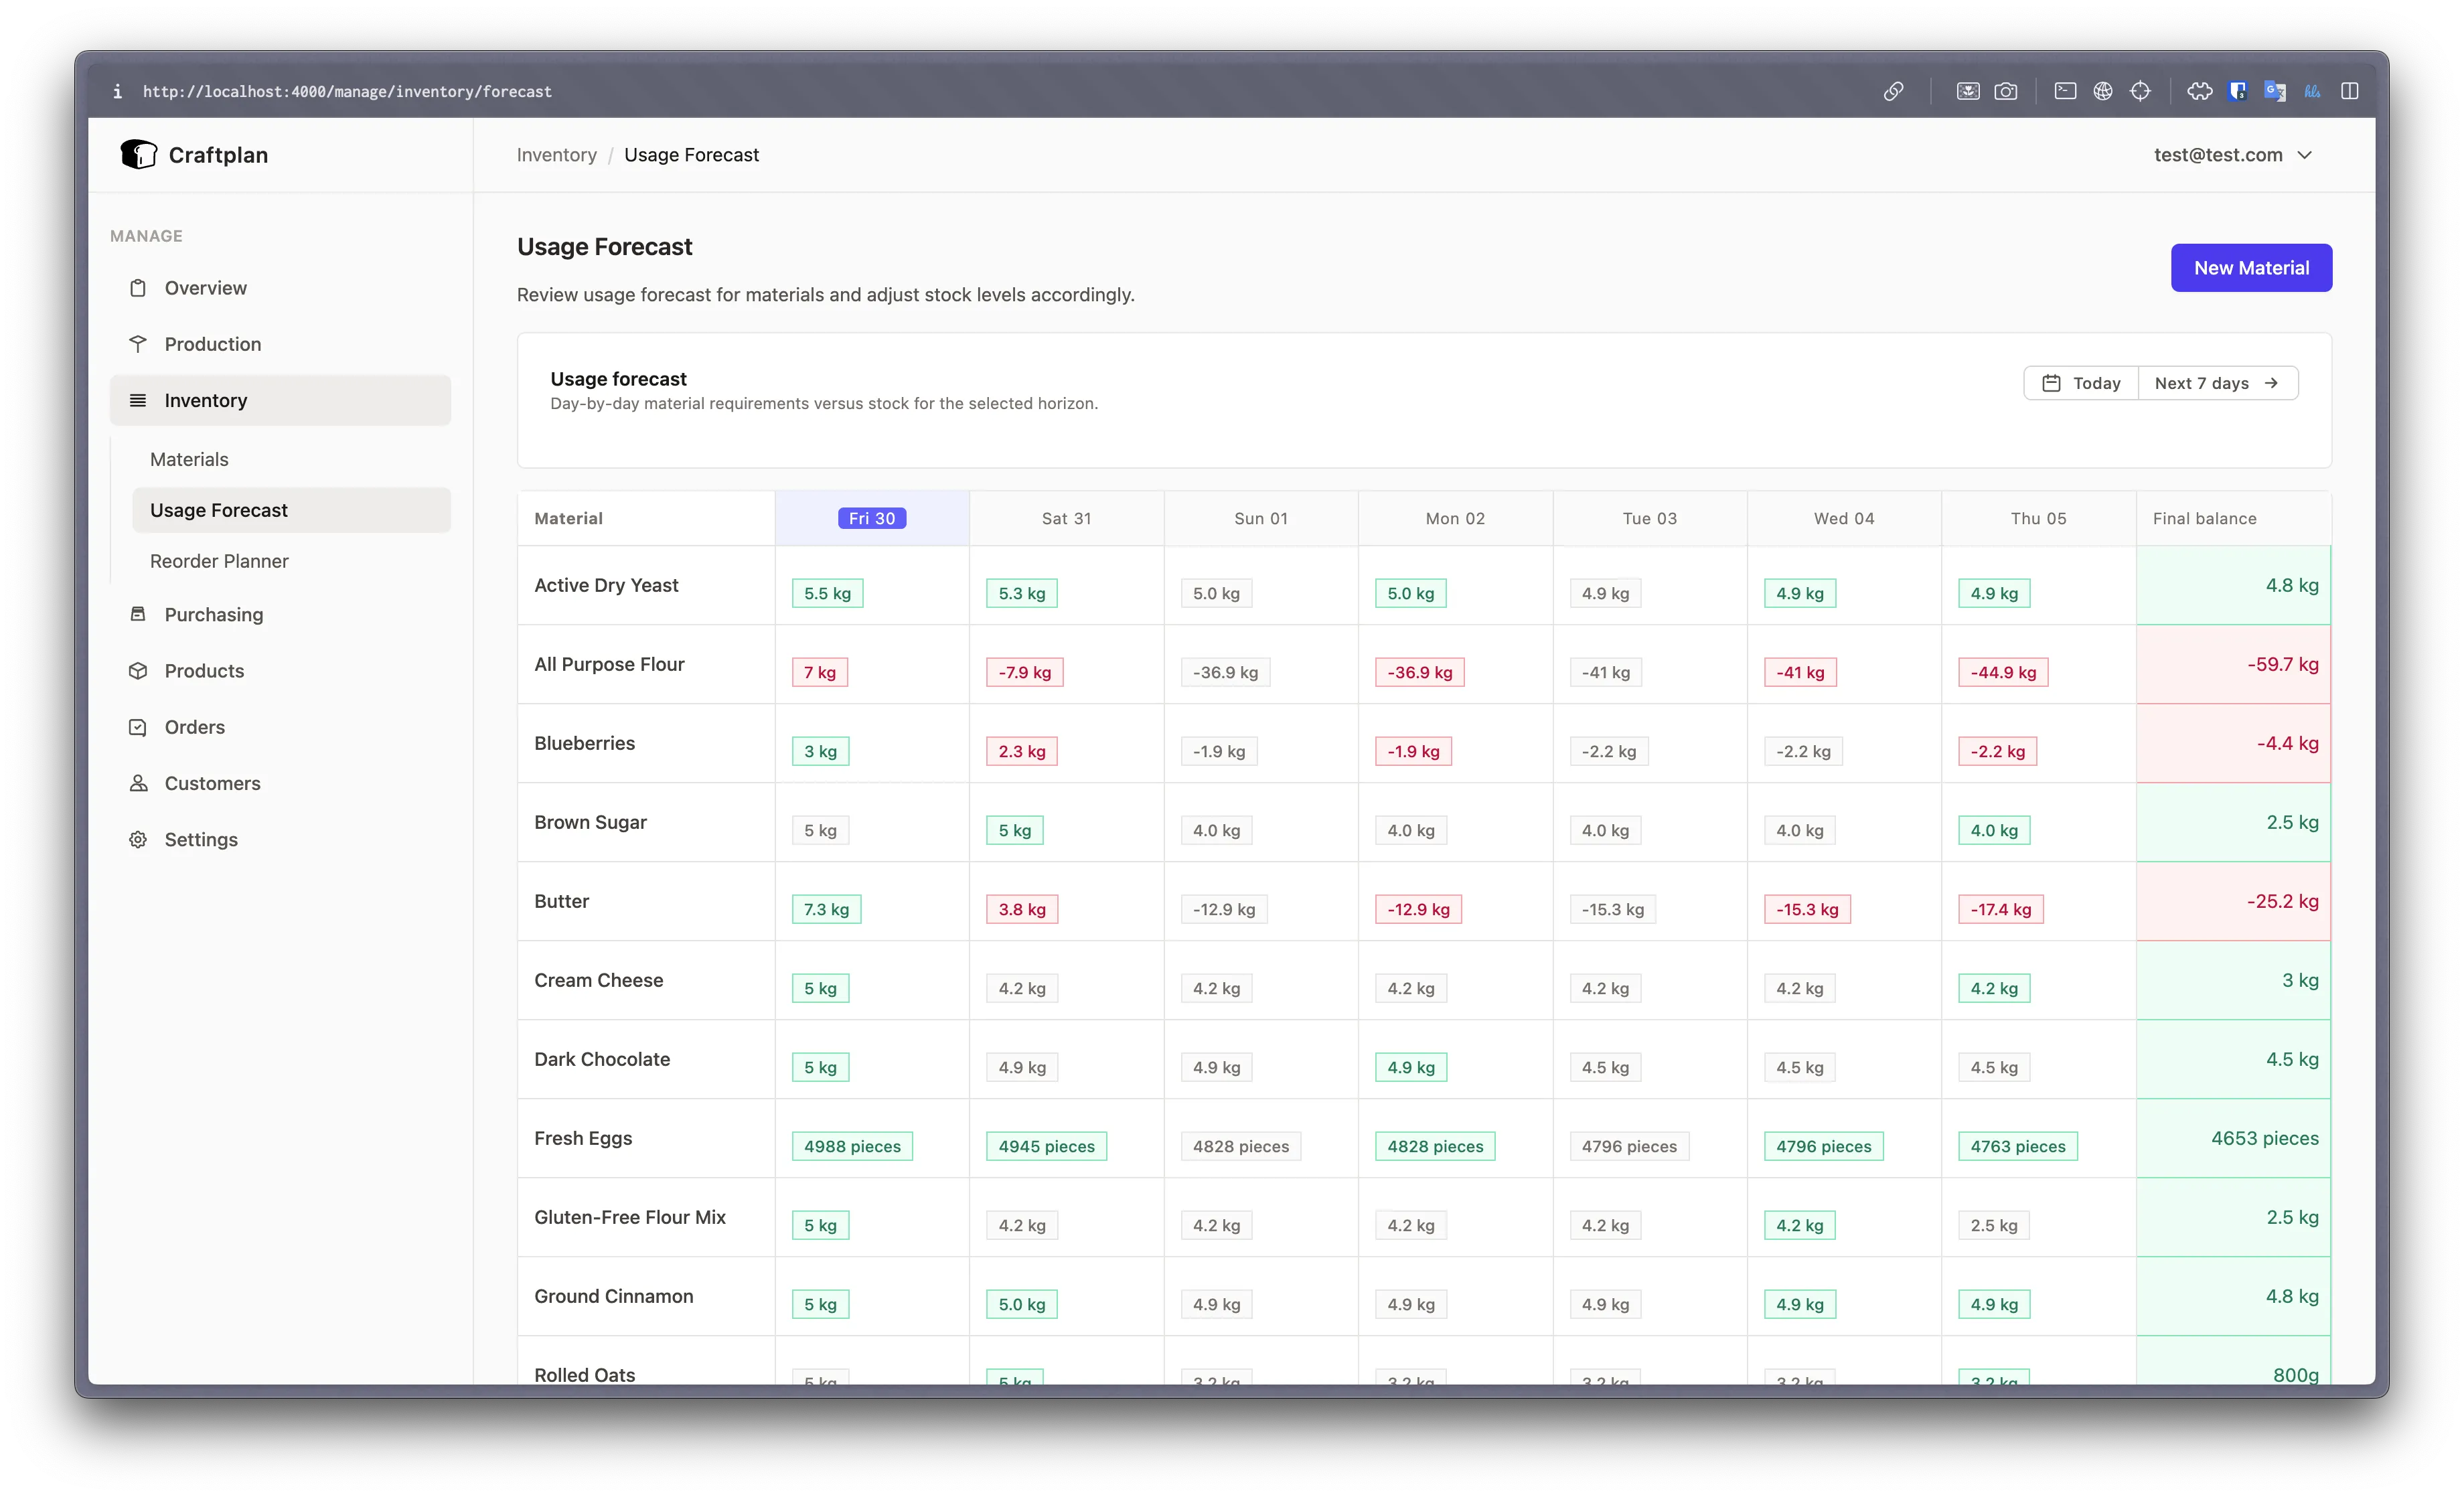Select the Orders checkbox icon in sidebar
The width and height of the screenshot is (2464, 1497).
coord(139,727)
